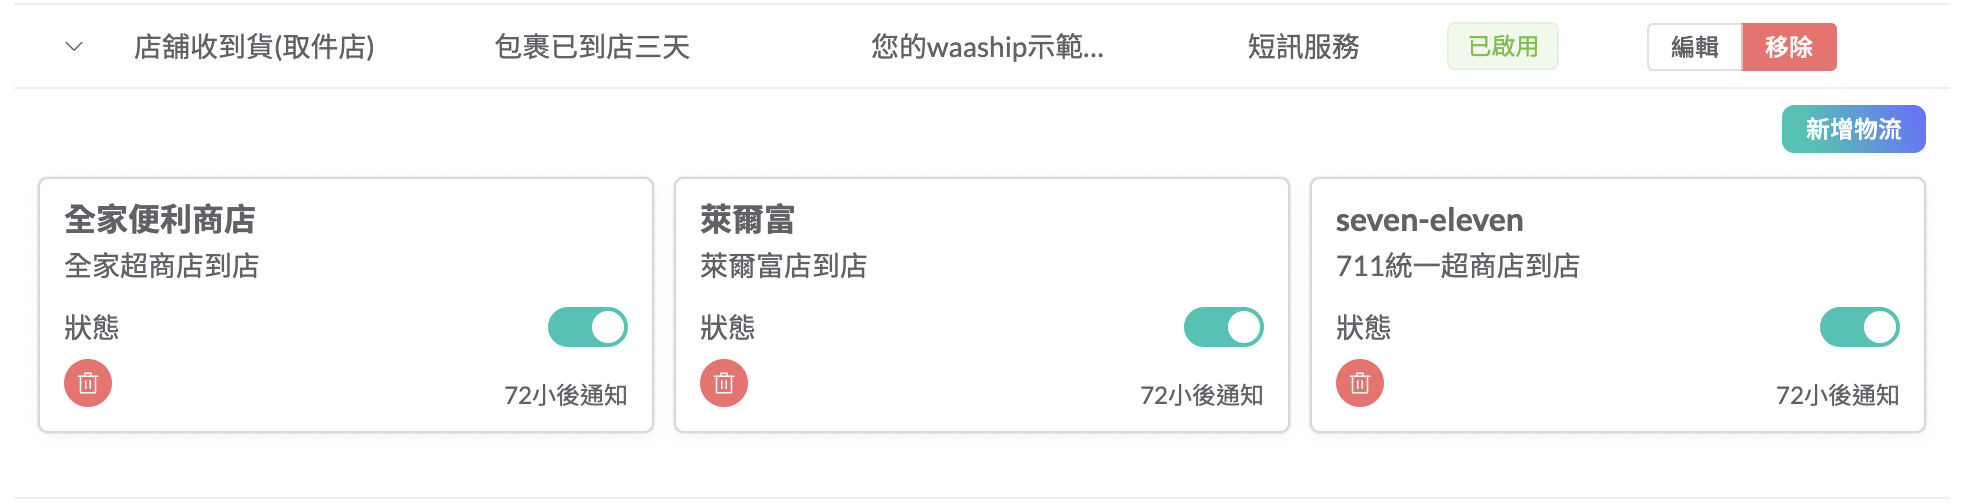Delete the 全家便利商店 logistics card
Image resolution: width=1966 pixels, height=504 pixels.
pos(88,384)
